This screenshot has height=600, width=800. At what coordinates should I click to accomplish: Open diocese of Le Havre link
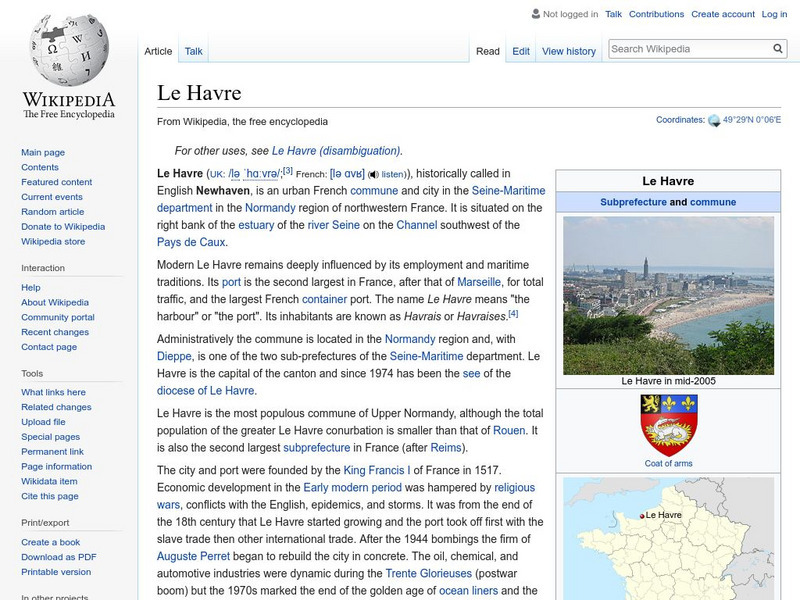pos(206,391)
